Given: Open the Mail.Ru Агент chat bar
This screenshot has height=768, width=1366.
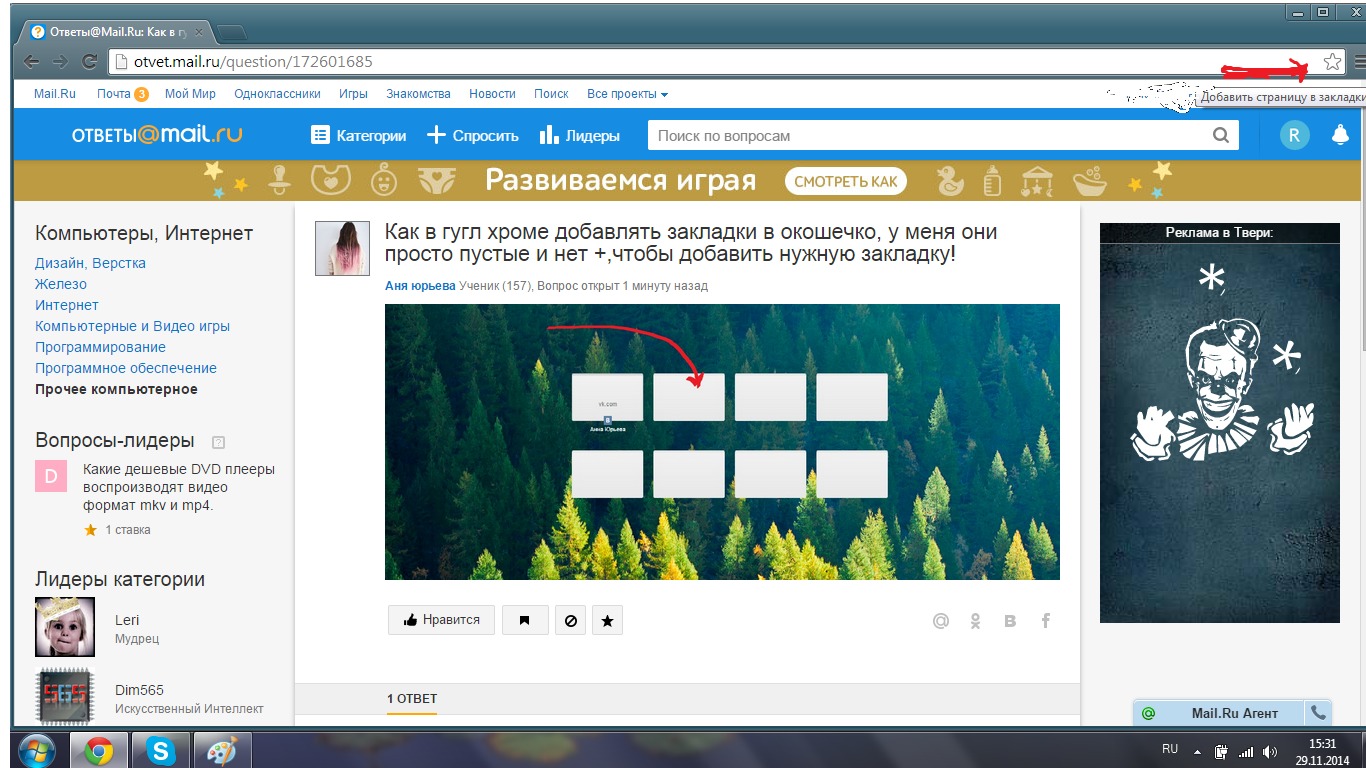Looking at the screenshot, I should tap(1219, 713).
